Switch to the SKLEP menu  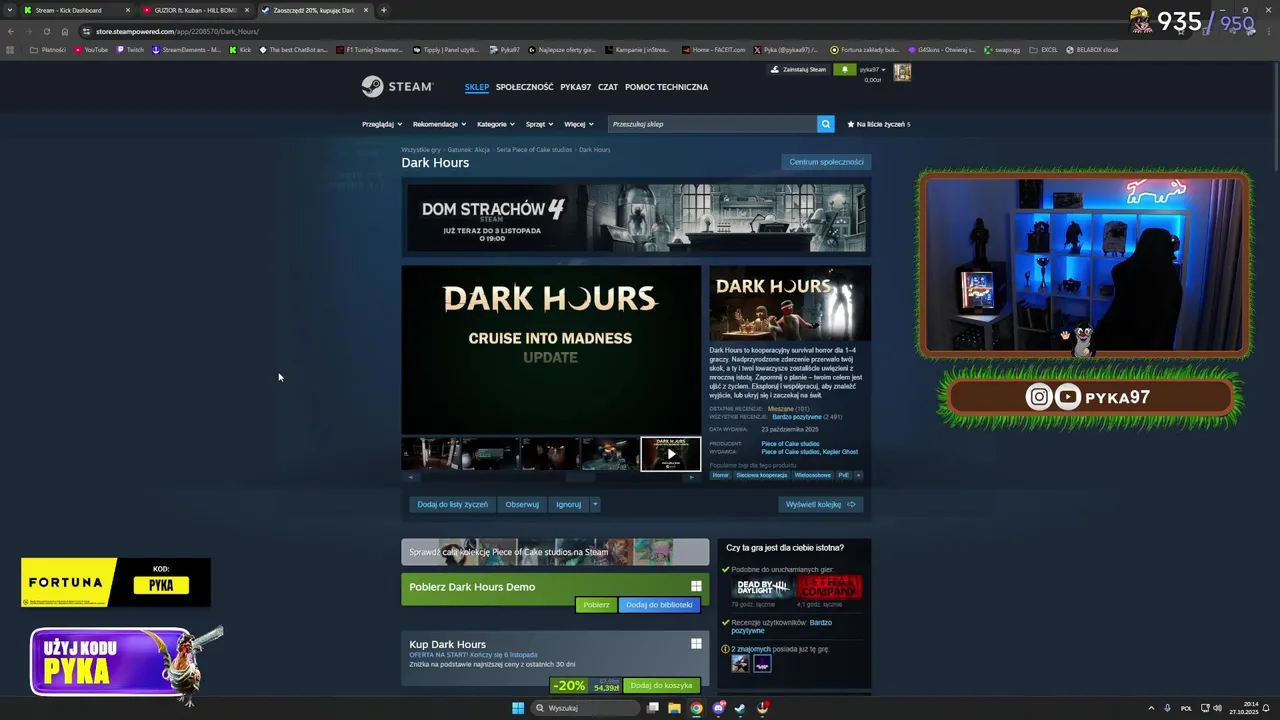[477, 87]
